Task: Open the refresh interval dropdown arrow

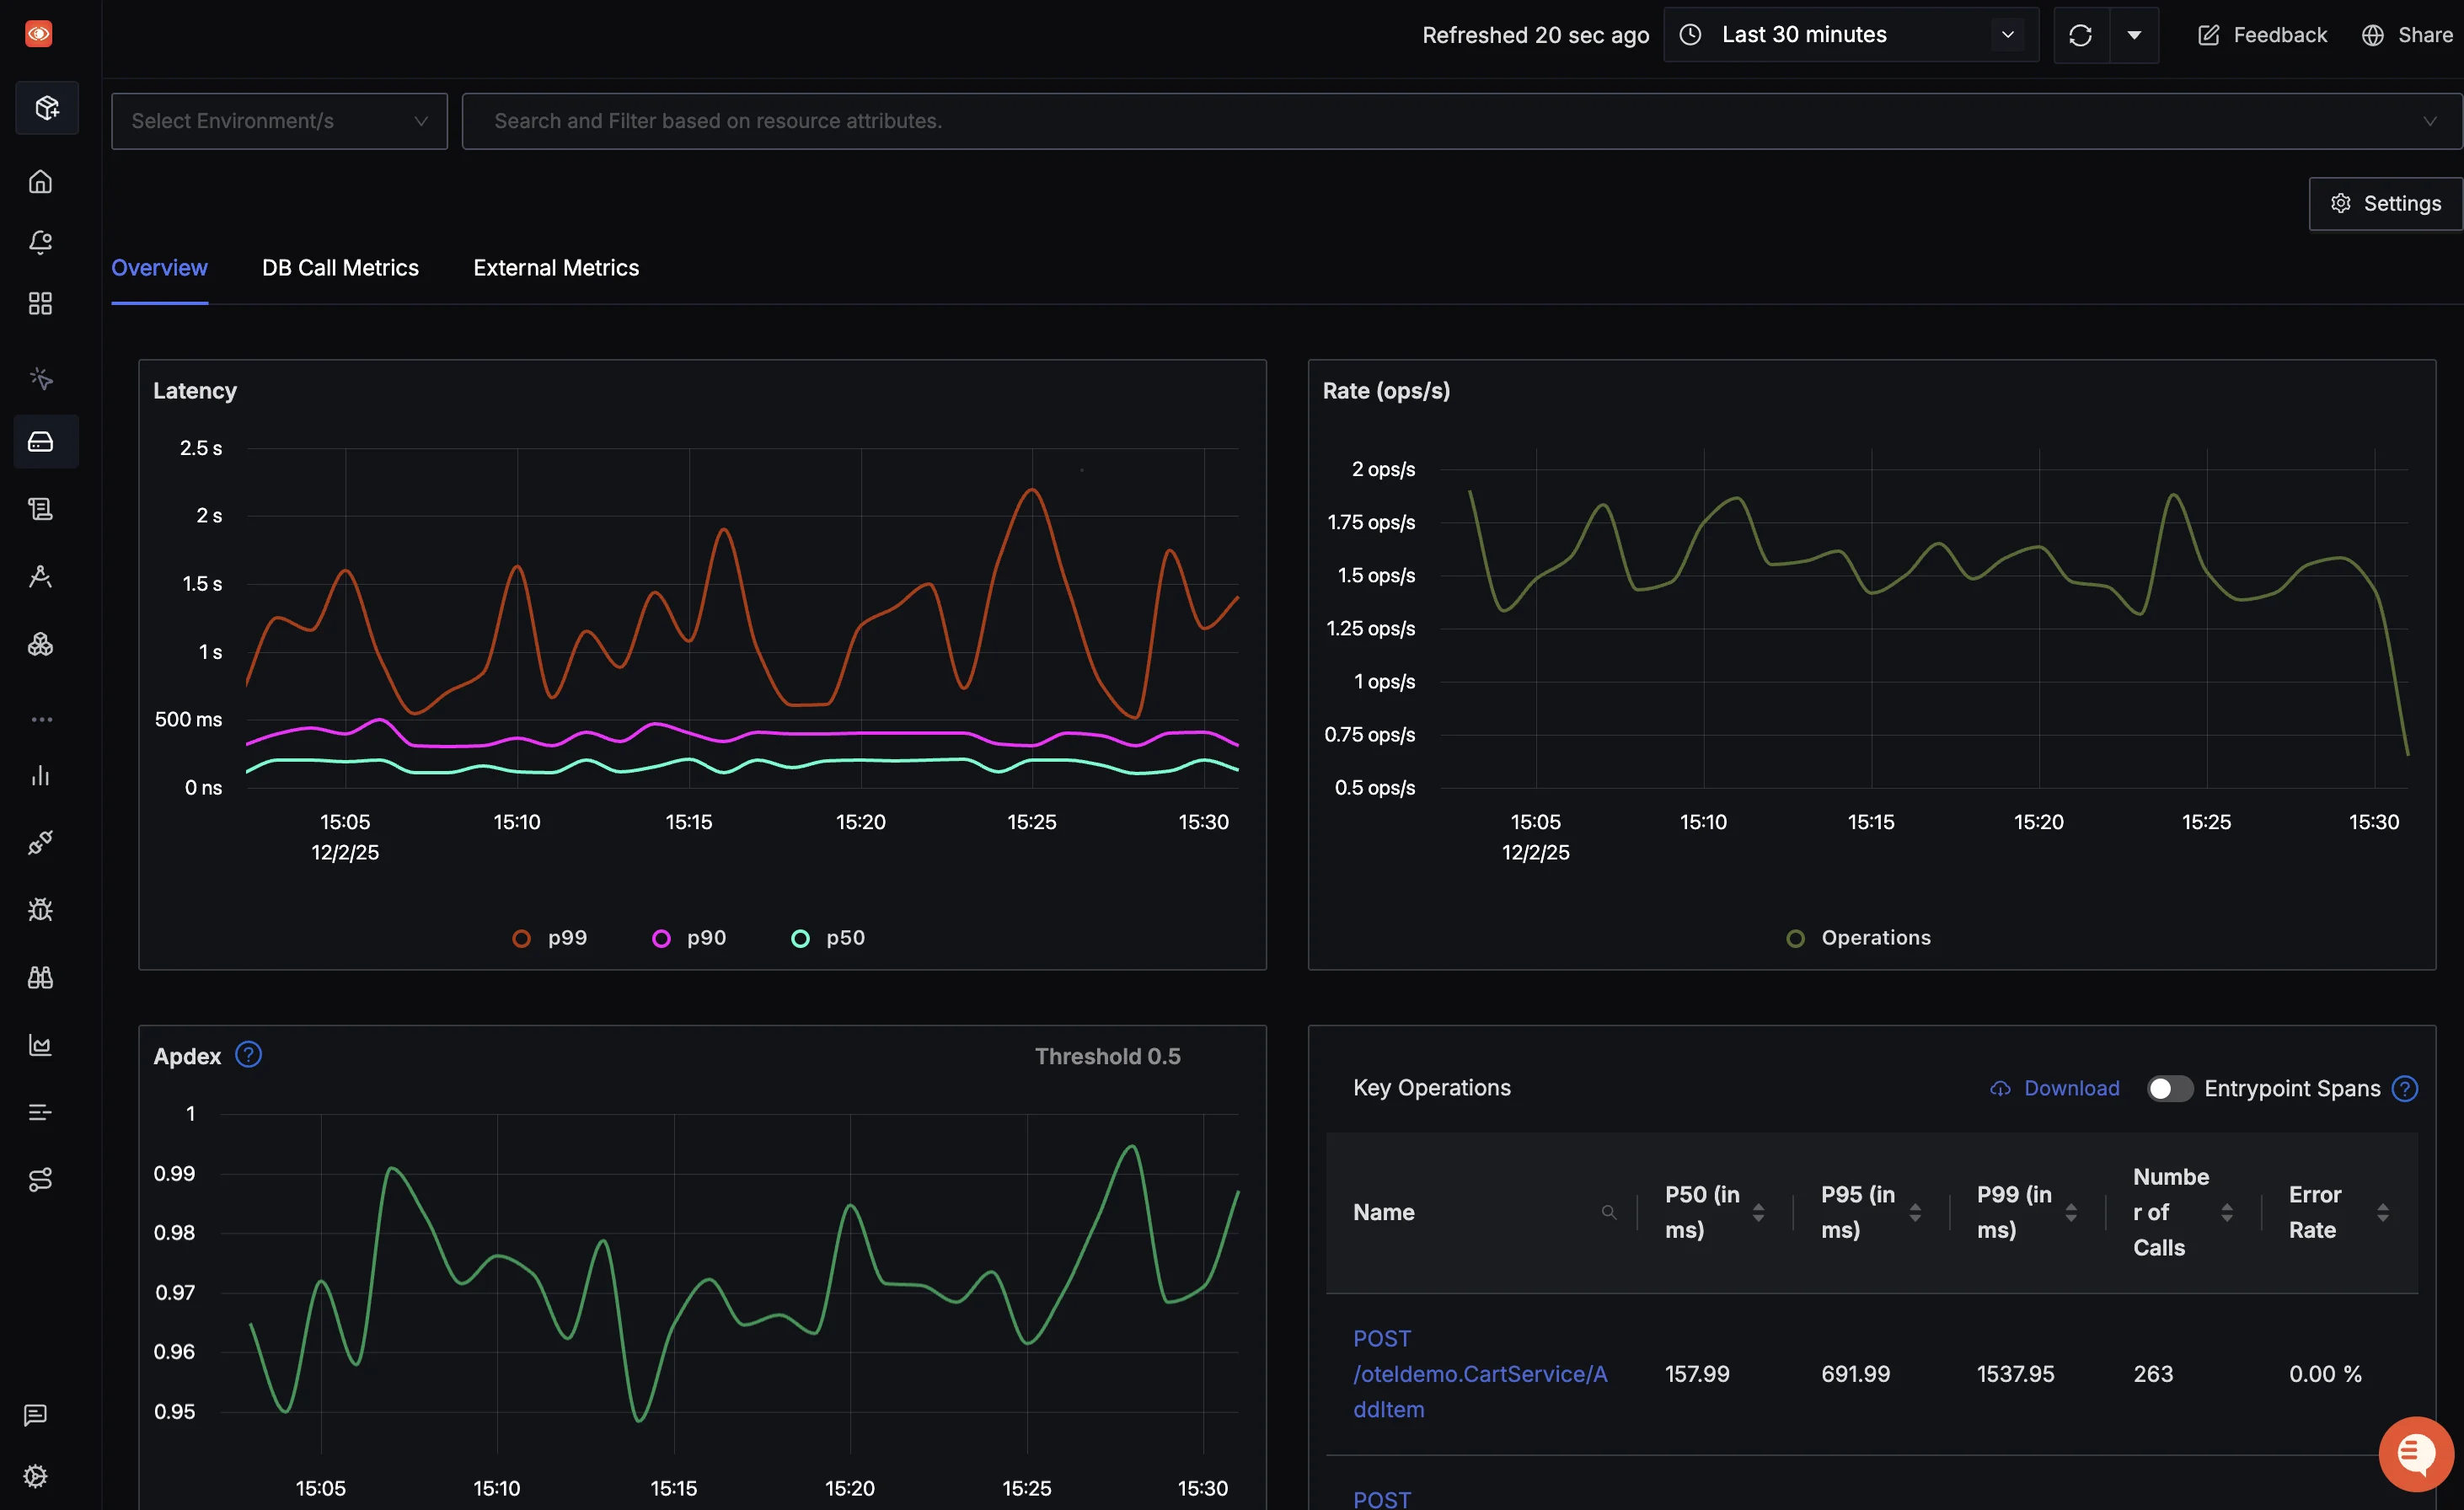Action: tap(2135, 34)
